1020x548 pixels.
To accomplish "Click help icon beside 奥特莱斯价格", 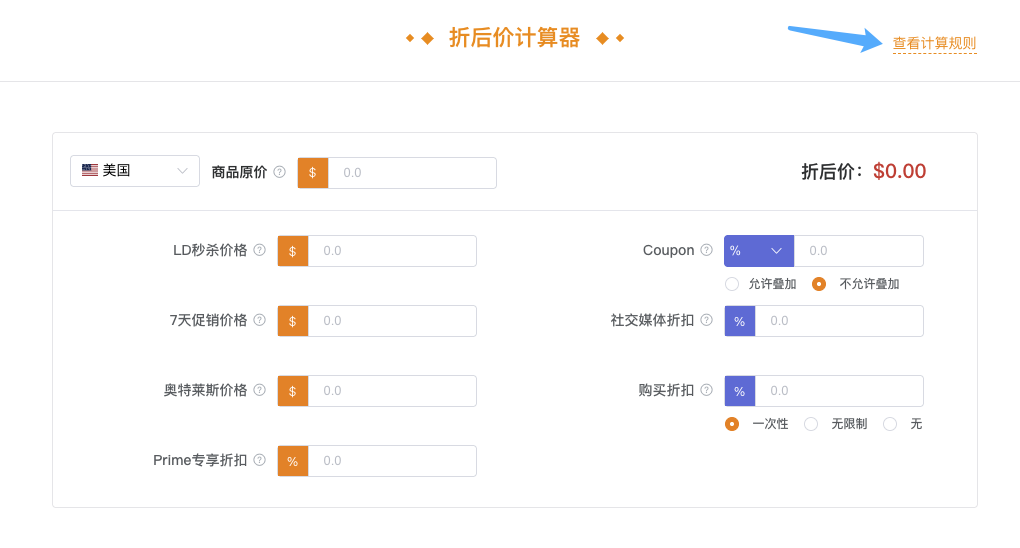I will pos(260,390).
